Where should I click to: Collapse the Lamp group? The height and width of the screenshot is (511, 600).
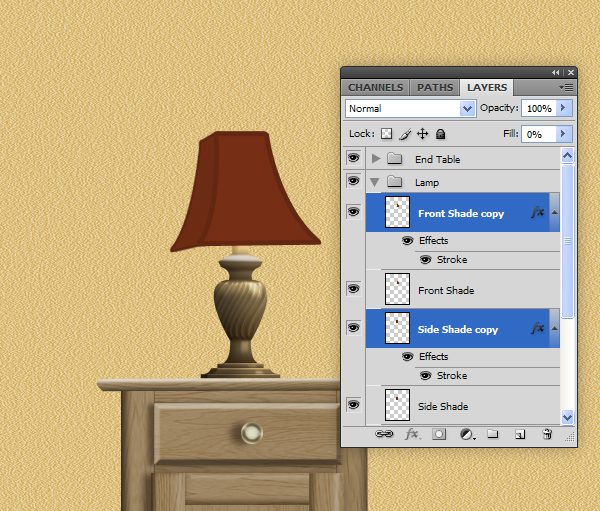376,182
